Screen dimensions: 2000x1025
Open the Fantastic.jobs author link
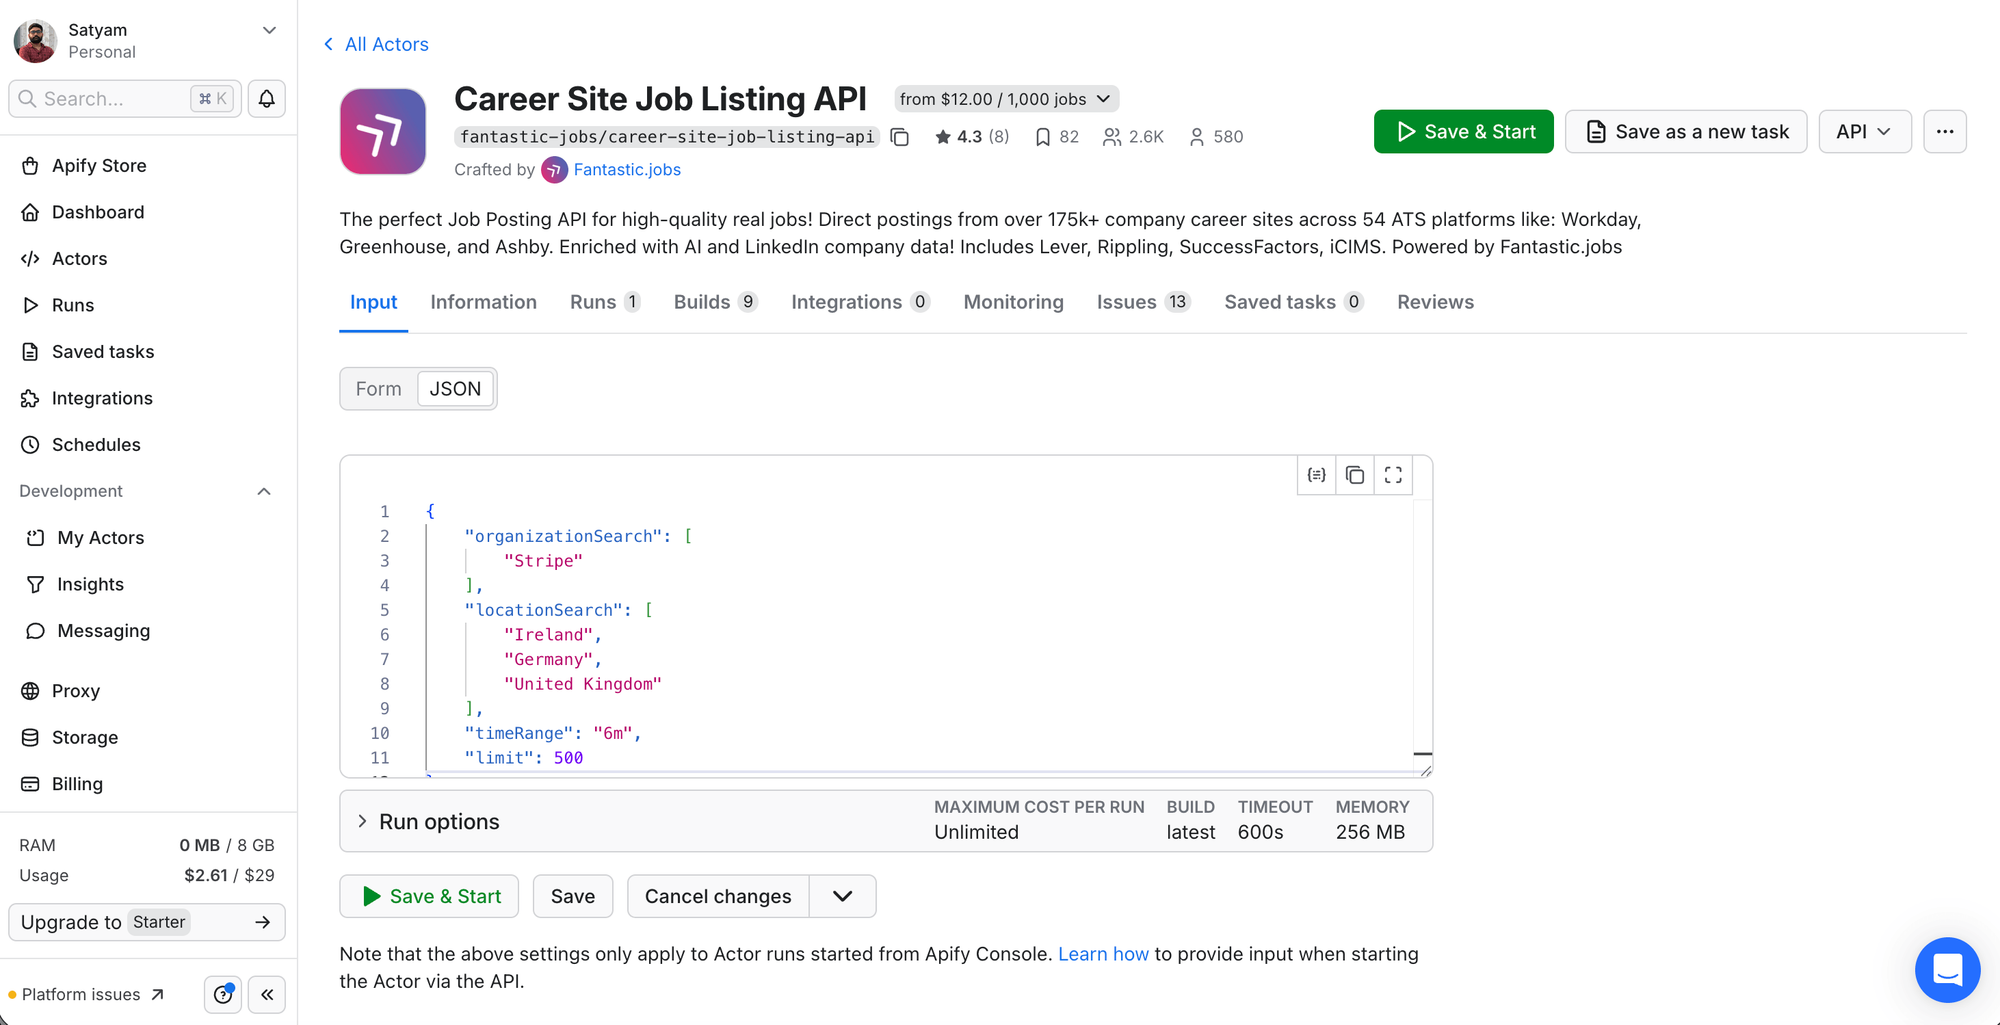click(x=627, y=170)
